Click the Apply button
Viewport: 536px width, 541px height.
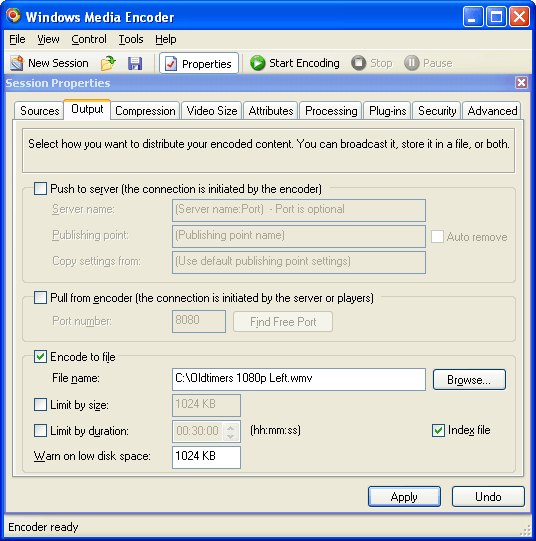(x=404, y=496)
